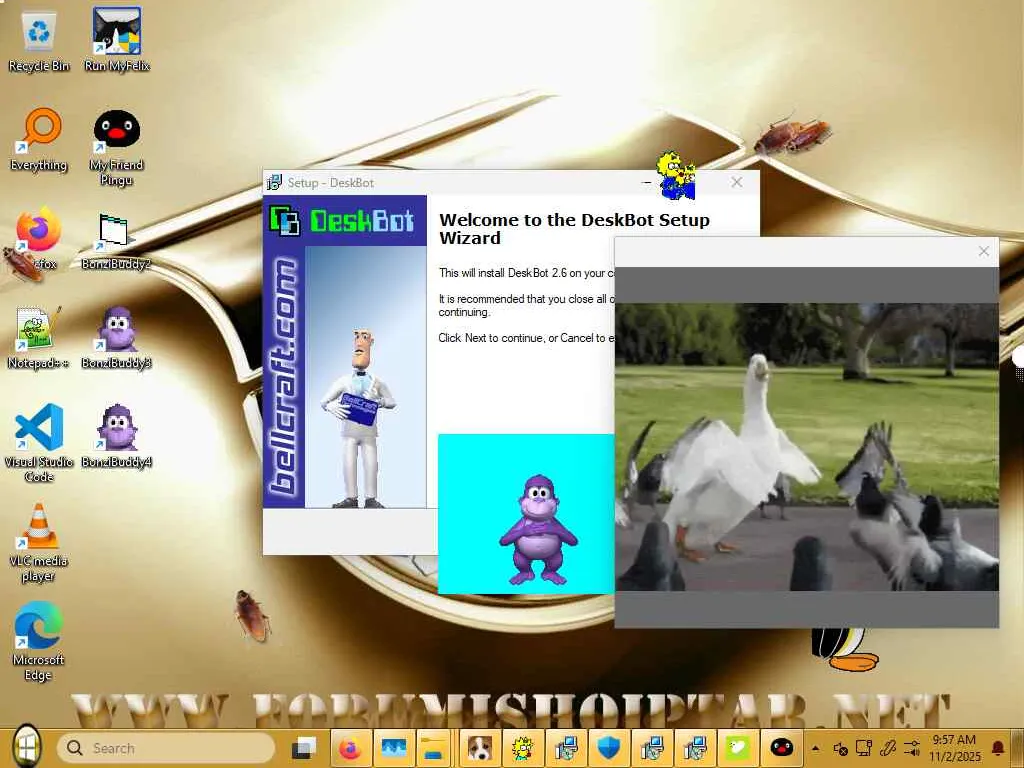This screenshot has height=768, width=1024.
Task: Click the Lisa Simpson desktop character
Action: [675, 175]
